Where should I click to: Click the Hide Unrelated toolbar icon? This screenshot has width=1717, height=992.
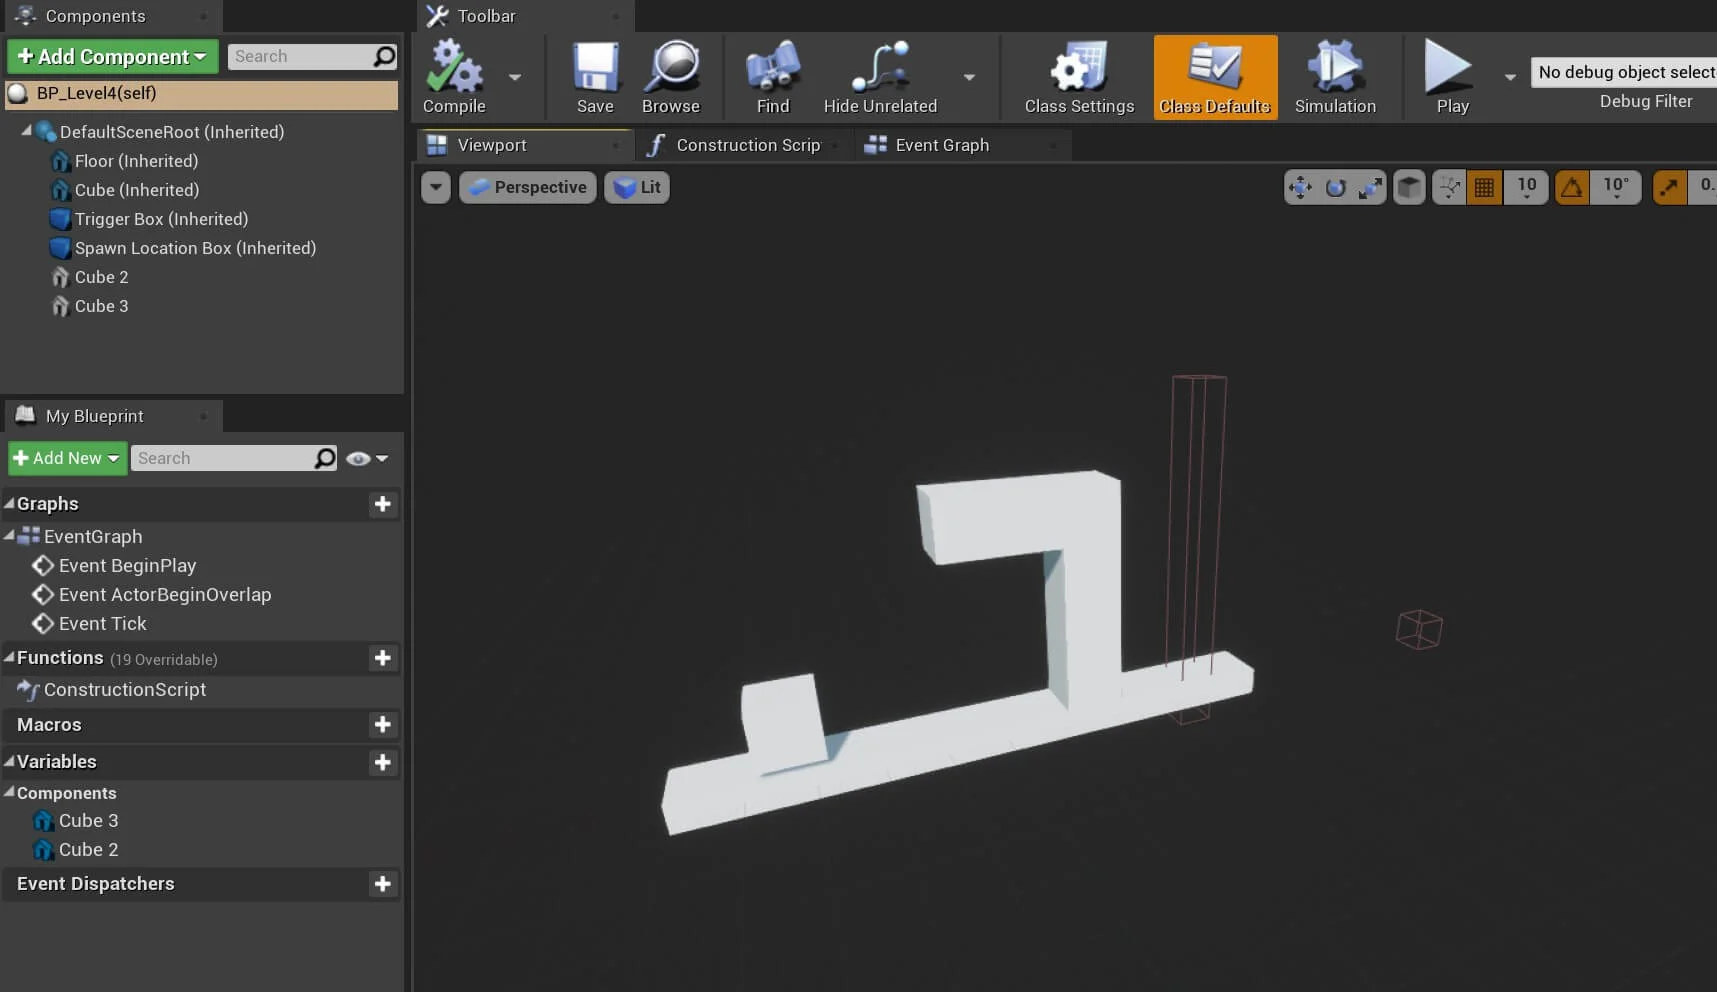coord(879,68)
